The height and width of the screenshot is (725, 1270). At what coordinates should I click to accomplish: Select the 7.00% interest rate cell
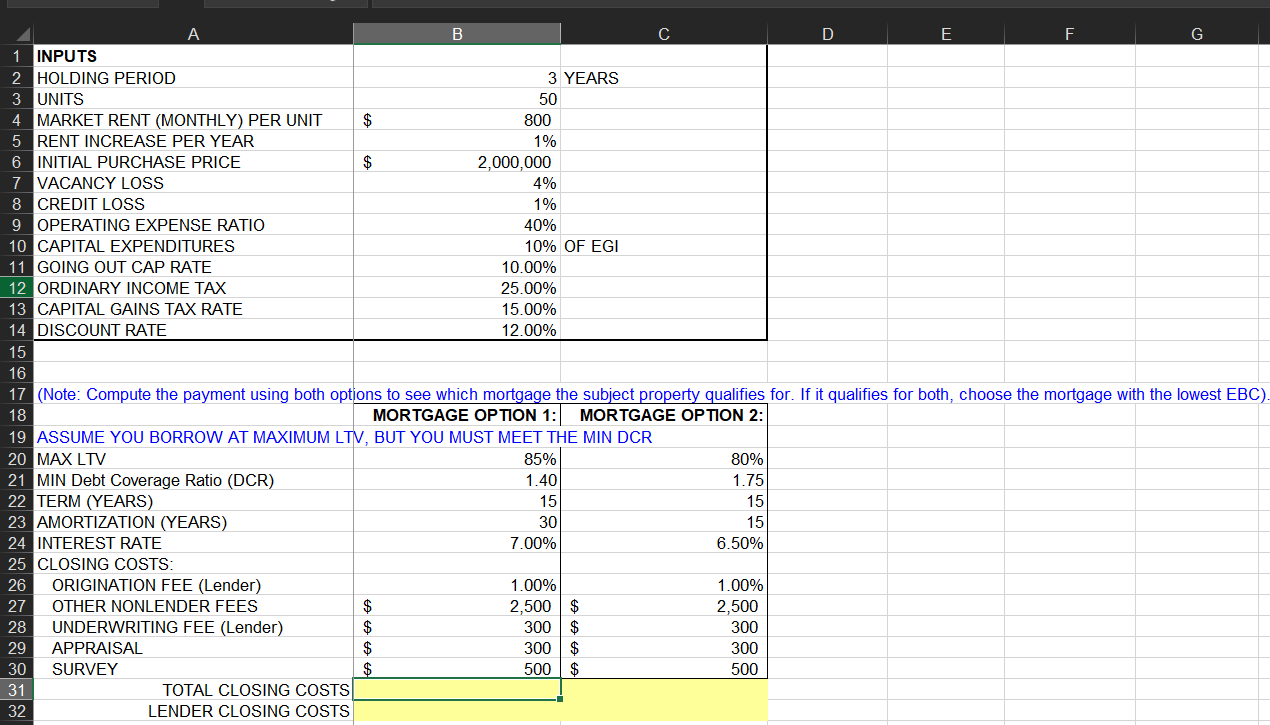[x=457, y=543]
